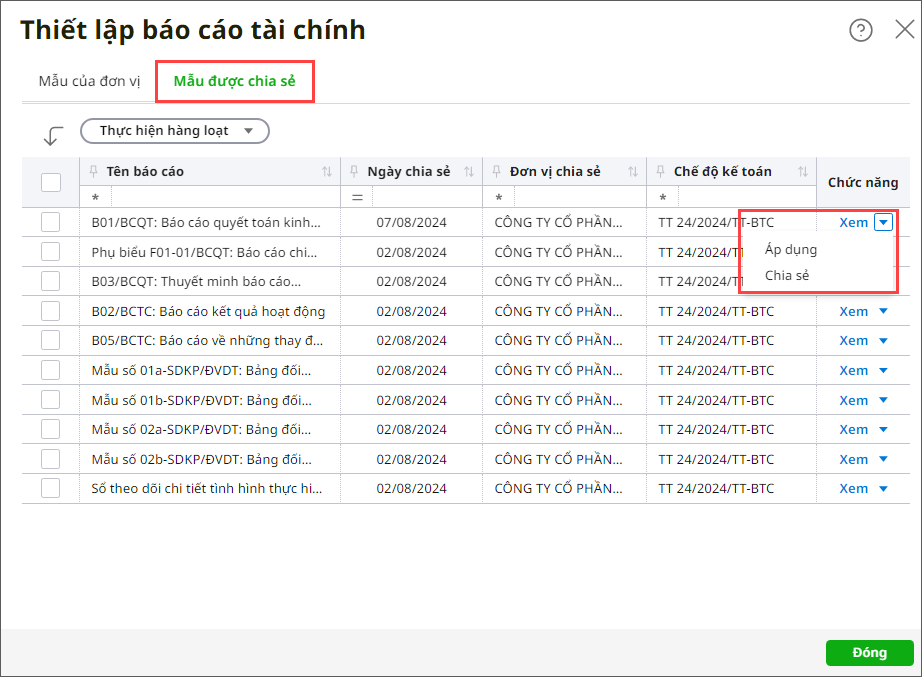Focus the Đơn vị chia sẻ filter field
This screenshot has width=922, height=677.
580,197
